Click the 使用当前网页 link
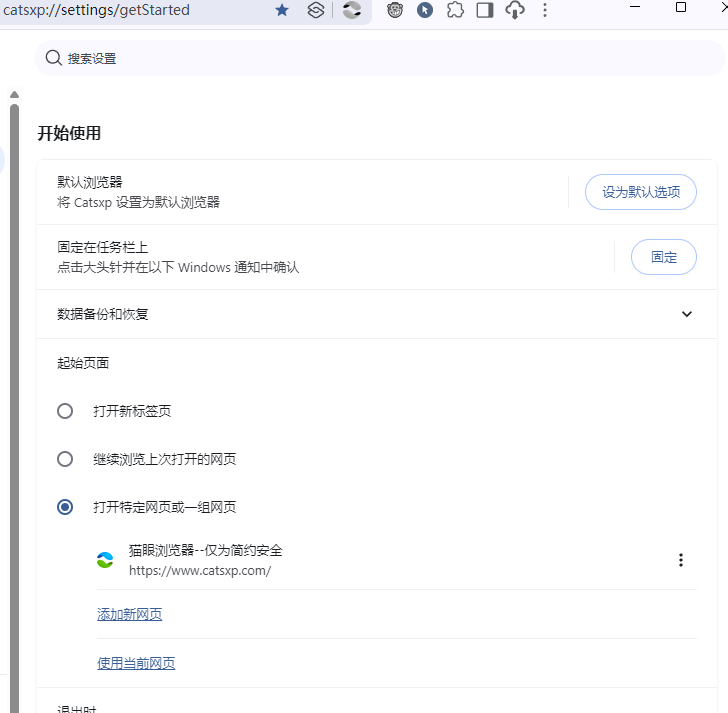The height and width of the screenshot is (713, 728). click(x=136, y=663)
